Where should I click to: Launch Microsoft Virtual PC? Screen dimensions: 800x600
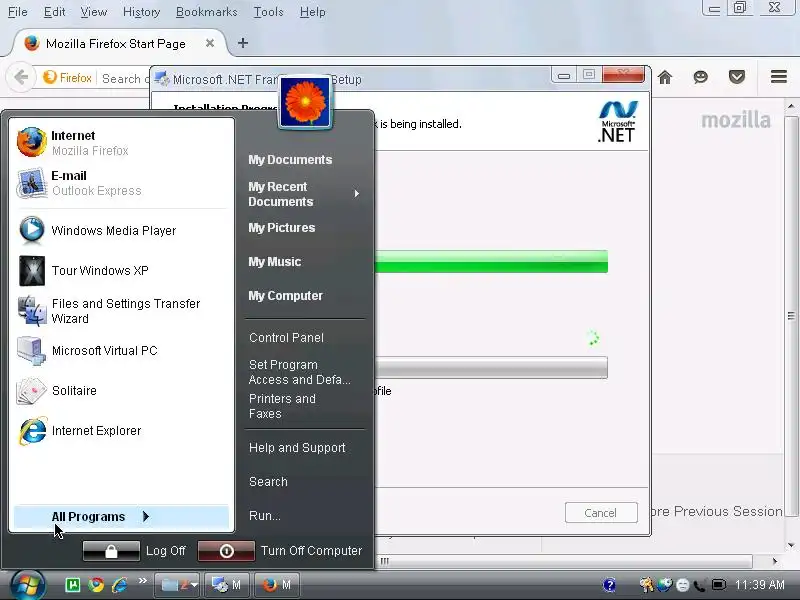pos(121,351)
